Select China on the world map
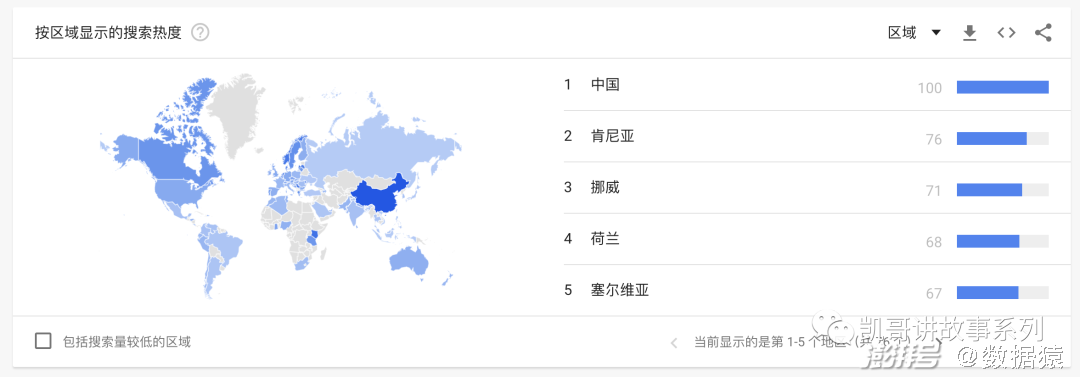The image size is (1080, 377). (x=380, y=193)
